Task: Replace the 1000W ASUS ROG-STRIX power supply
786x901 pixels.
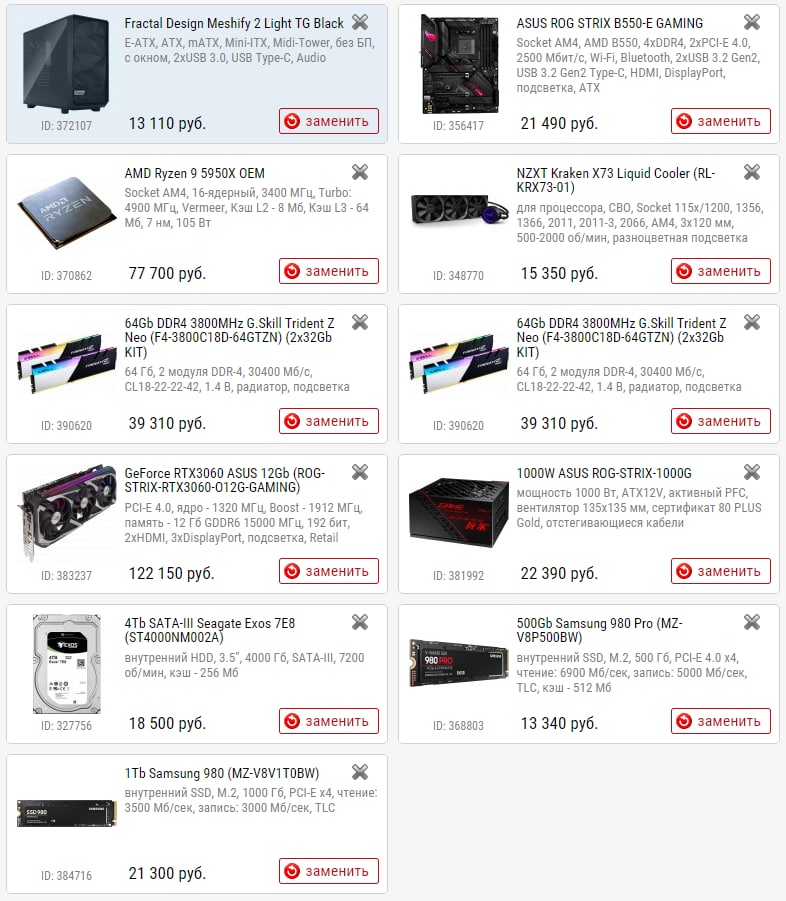Action: (720, 571)
